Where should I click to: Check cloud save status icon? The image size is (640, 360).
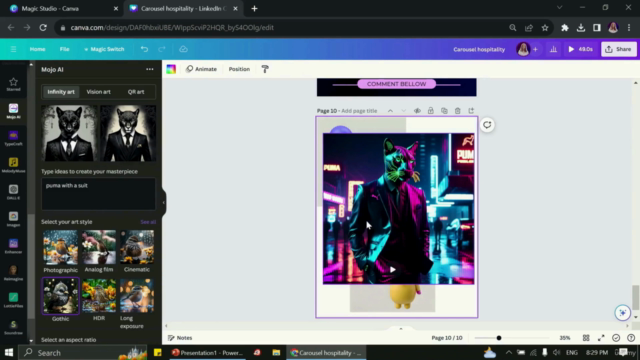[183, 49]
